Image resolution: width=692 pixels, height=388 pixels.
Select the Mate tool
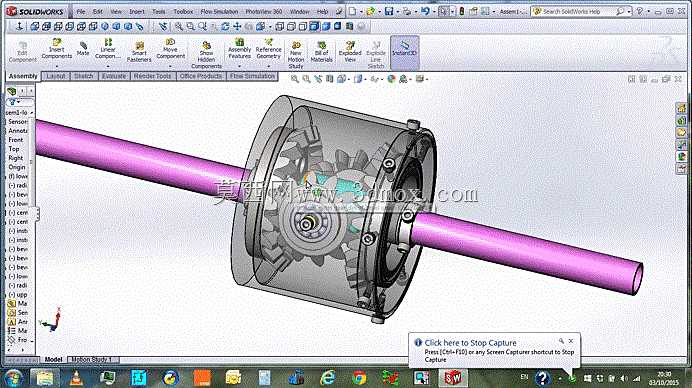(x=83, y=49)
